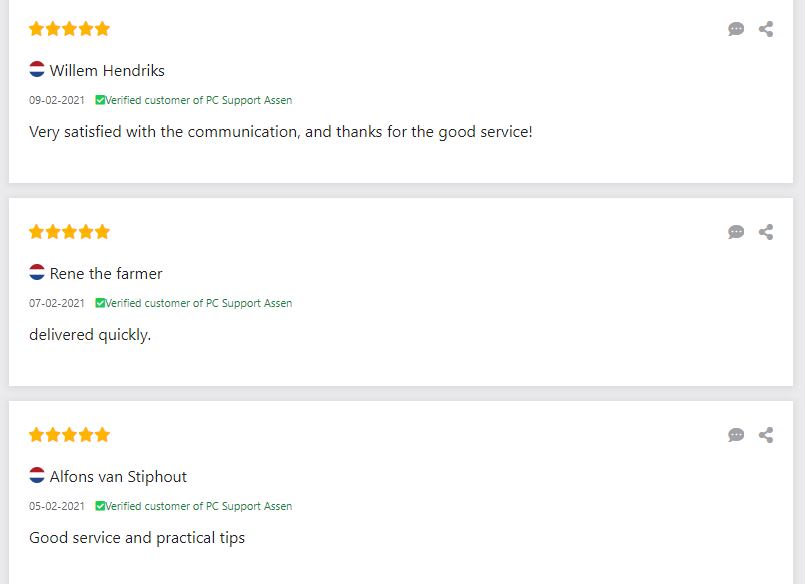805x584 pixels.
Task: Click five-star rating on Willem Hendriks review
Action: [69, 29]
